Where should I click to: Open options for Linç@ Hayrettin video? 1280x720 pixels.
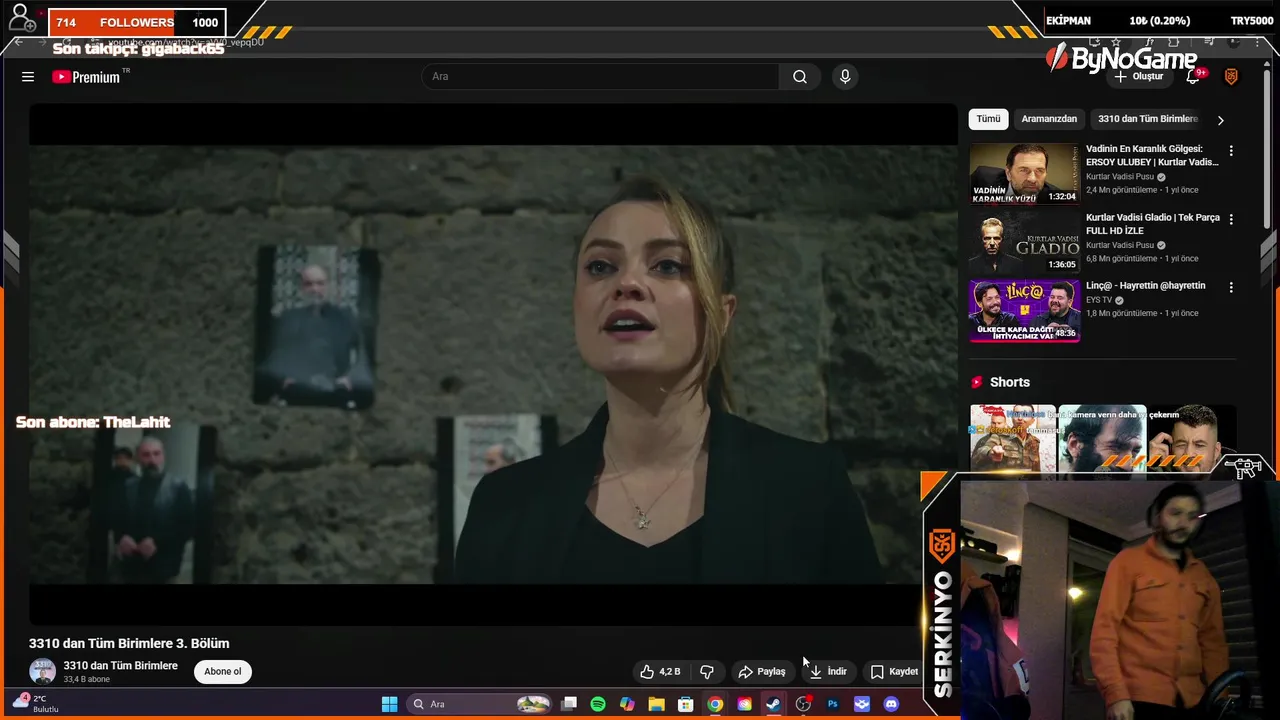click(x=1231, y=287)
